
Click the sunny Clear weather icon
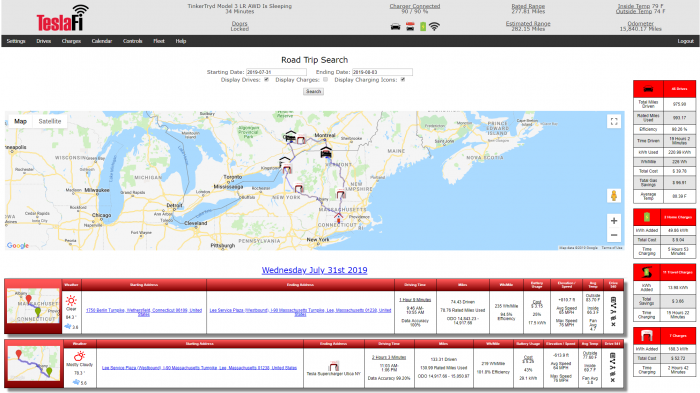pos(71,301)
